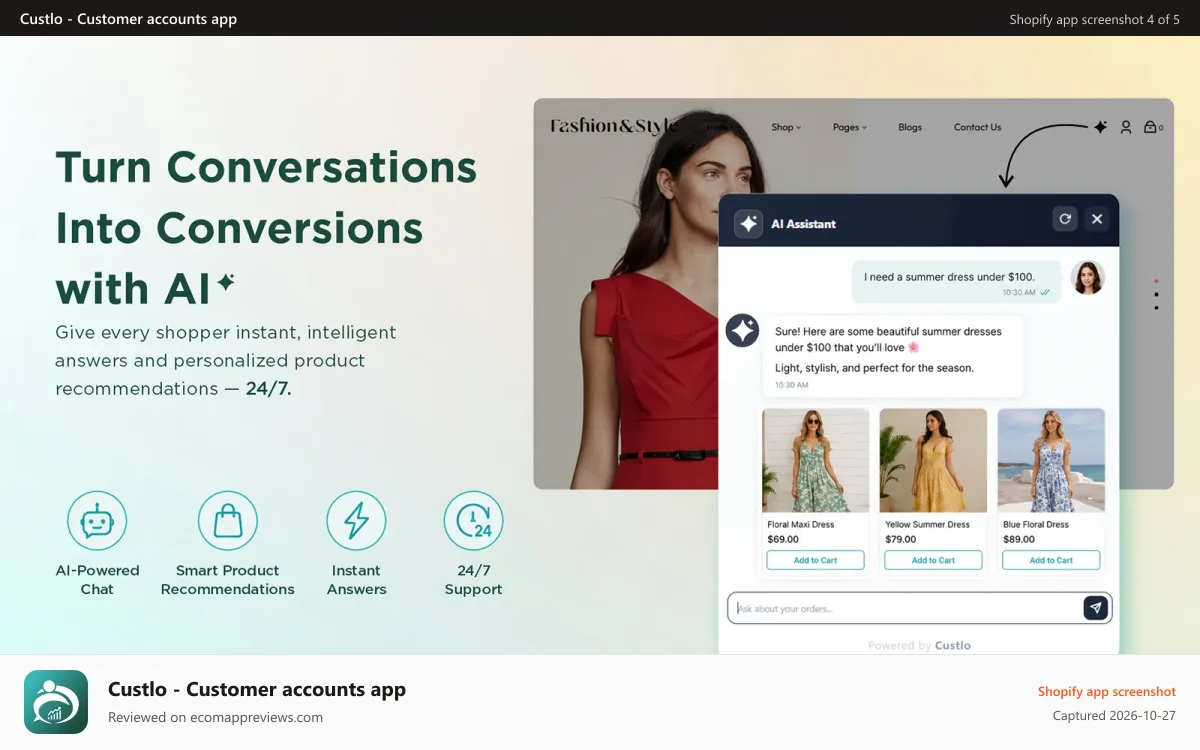Expand the Pages dropdown menu
Image resolution: width=1200 pixels, height=750 pixels.
850,127
